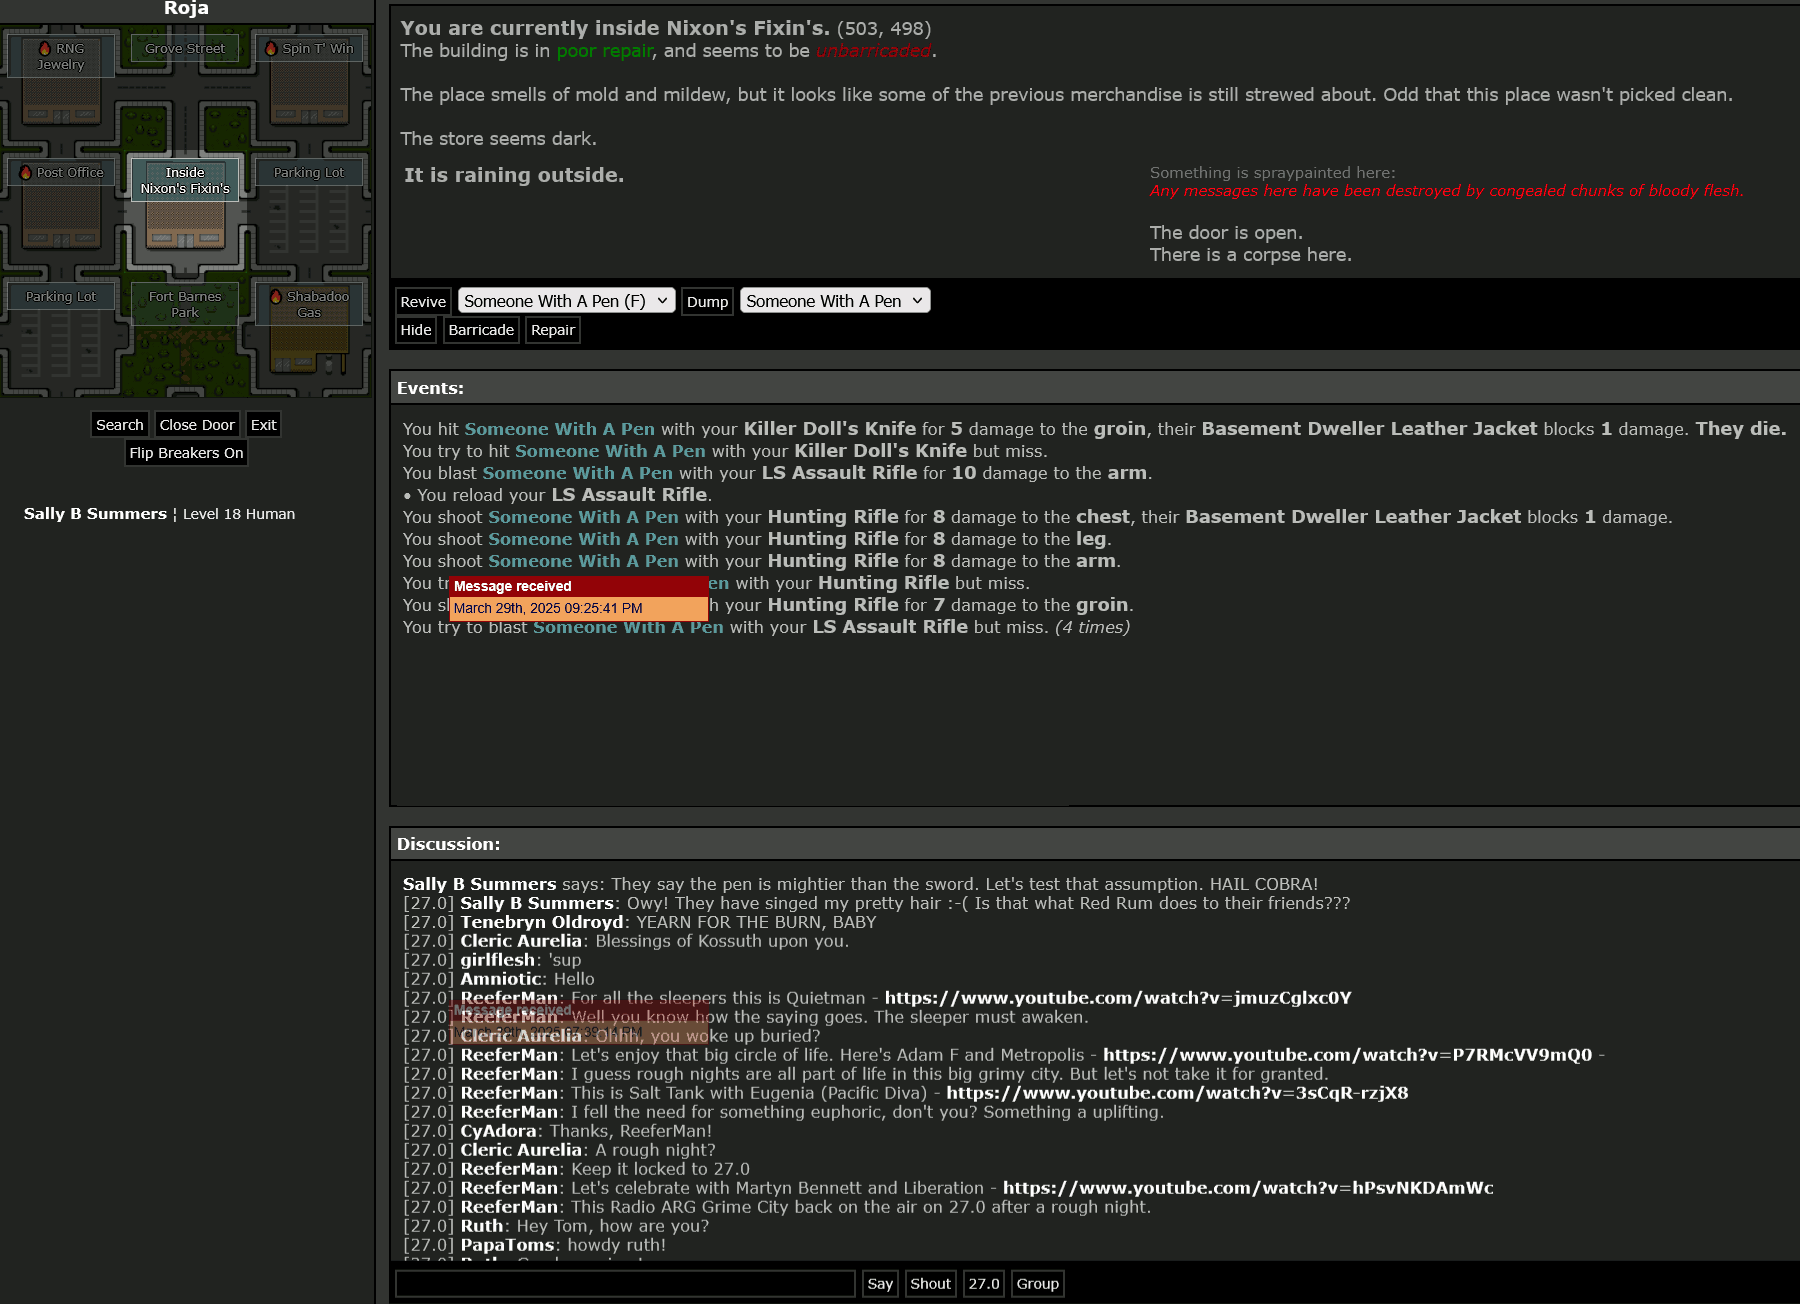1800x1304 pixels.
Task: Click the flame icon on RNG Jewelry tile
Action: [45, 48]
